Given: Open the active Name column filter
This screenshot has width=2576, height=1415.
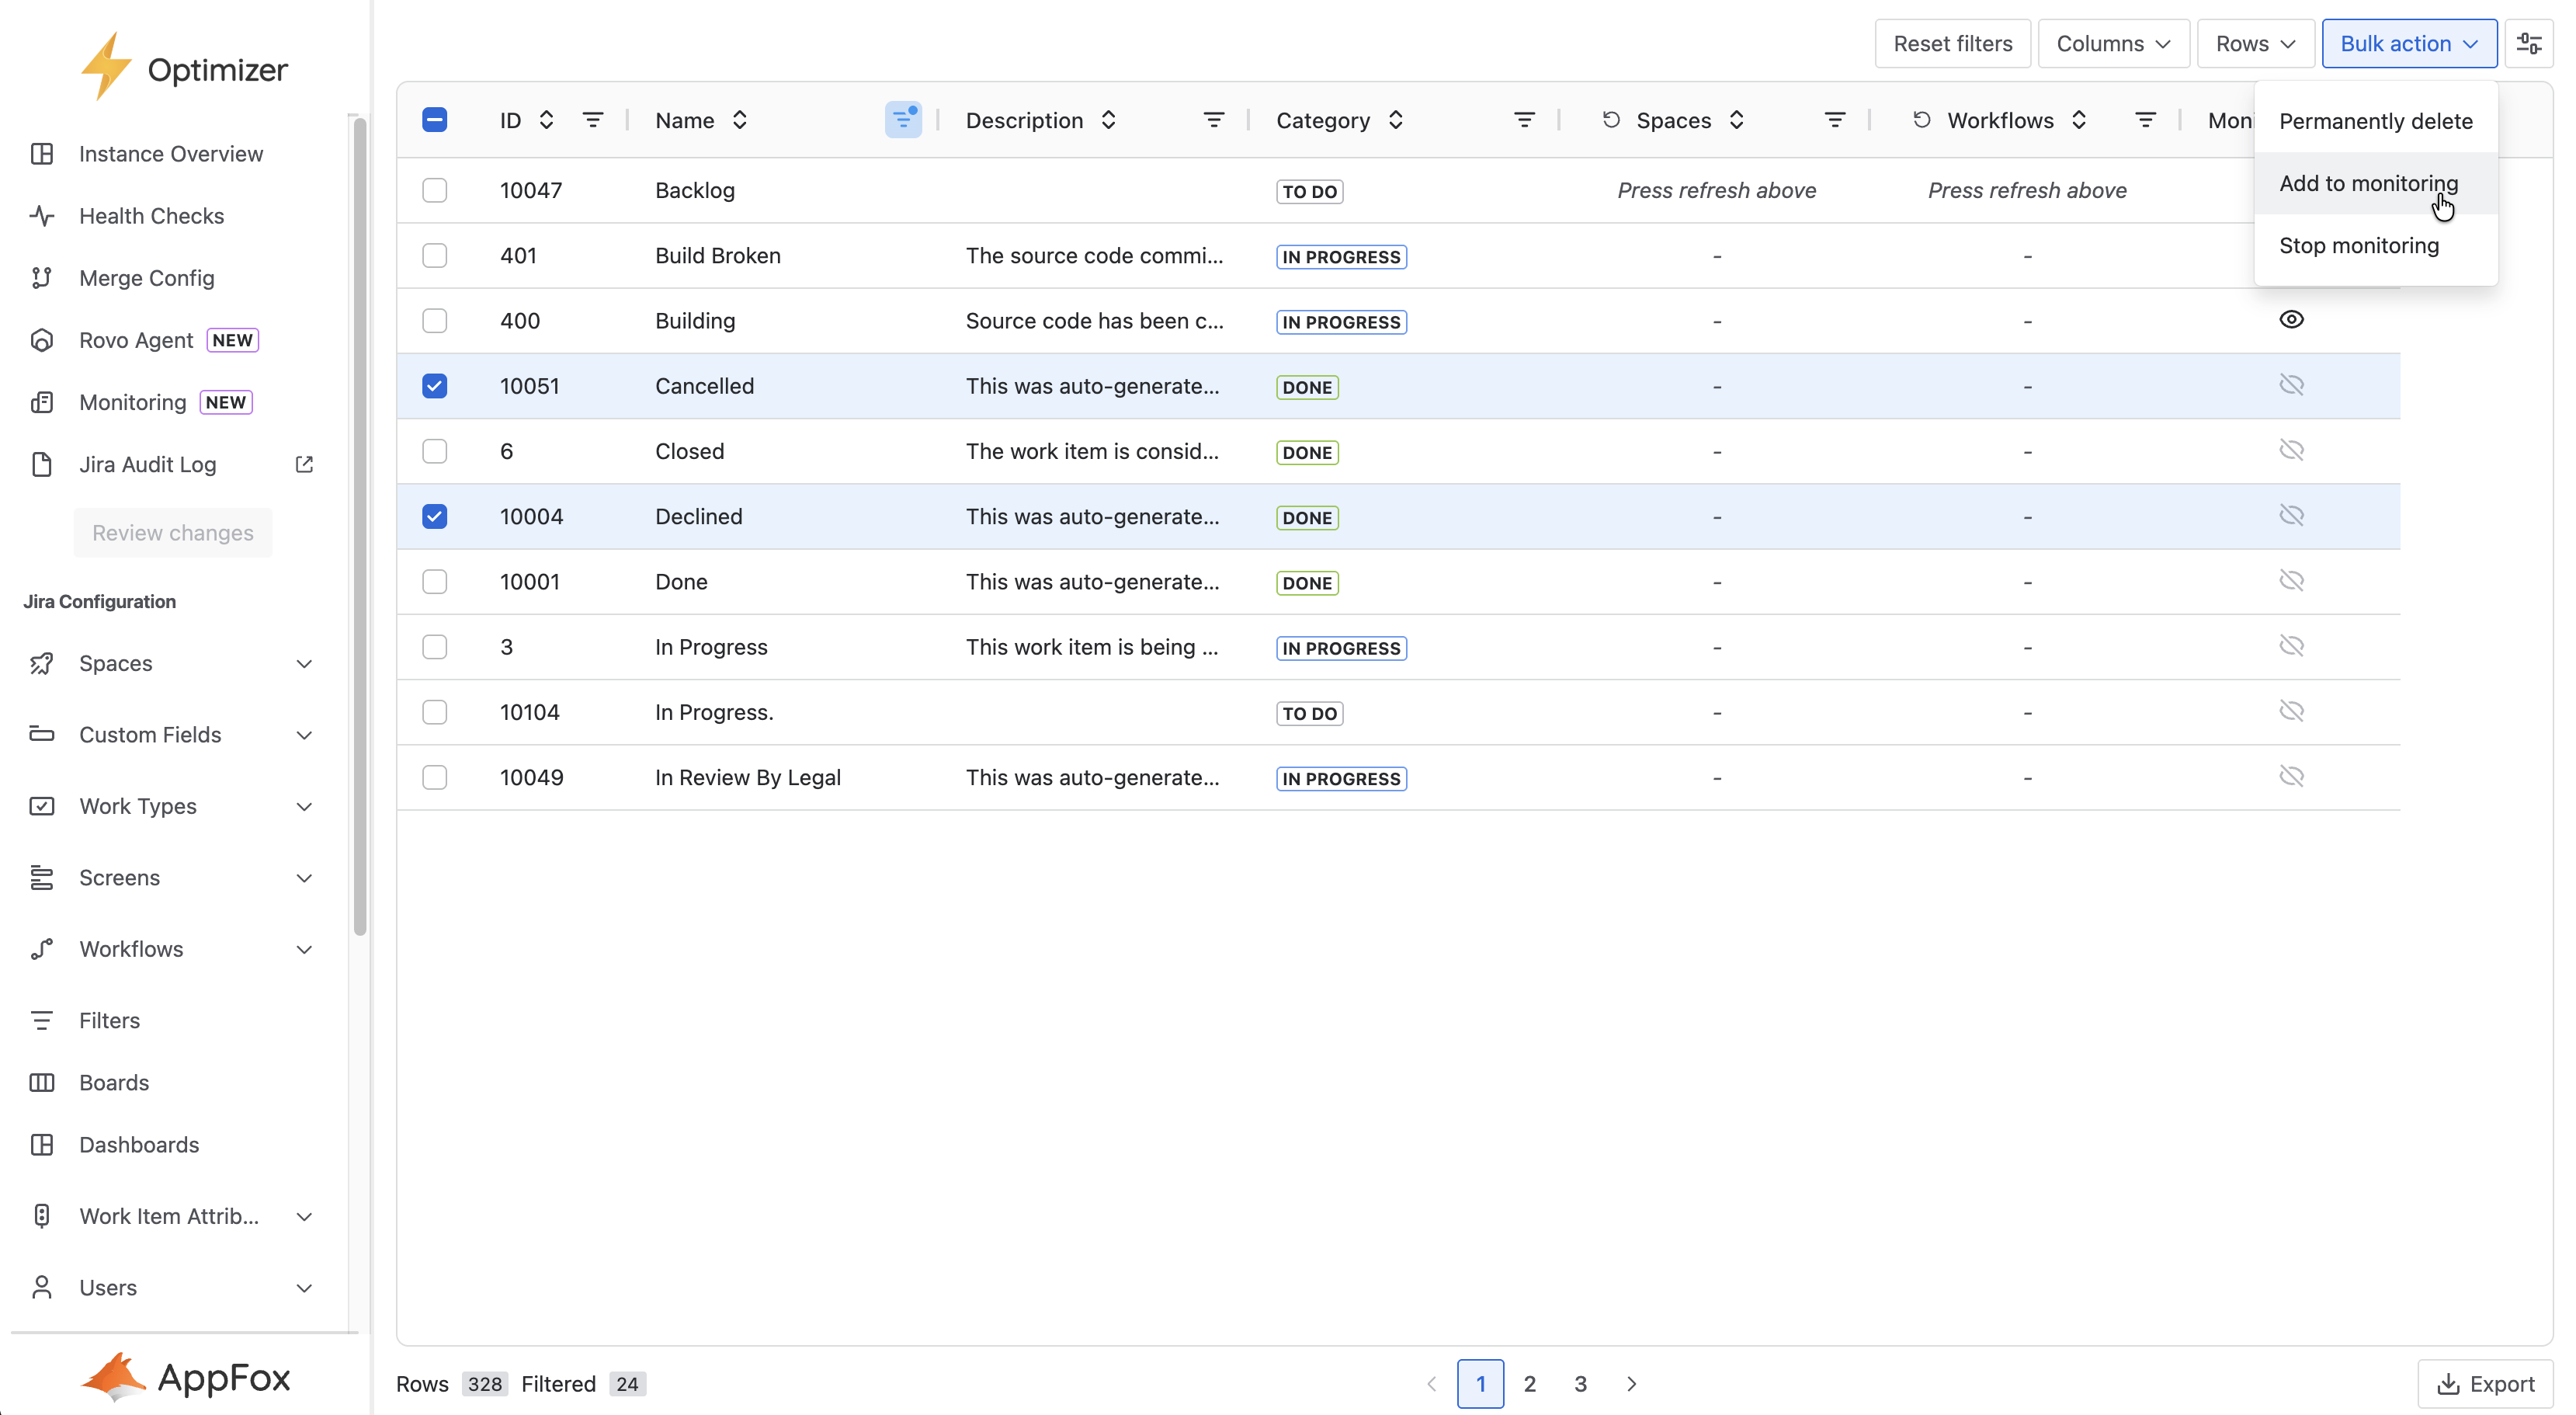Looking at the screenshot, I should pyautogui.click(x=903, y=120).
